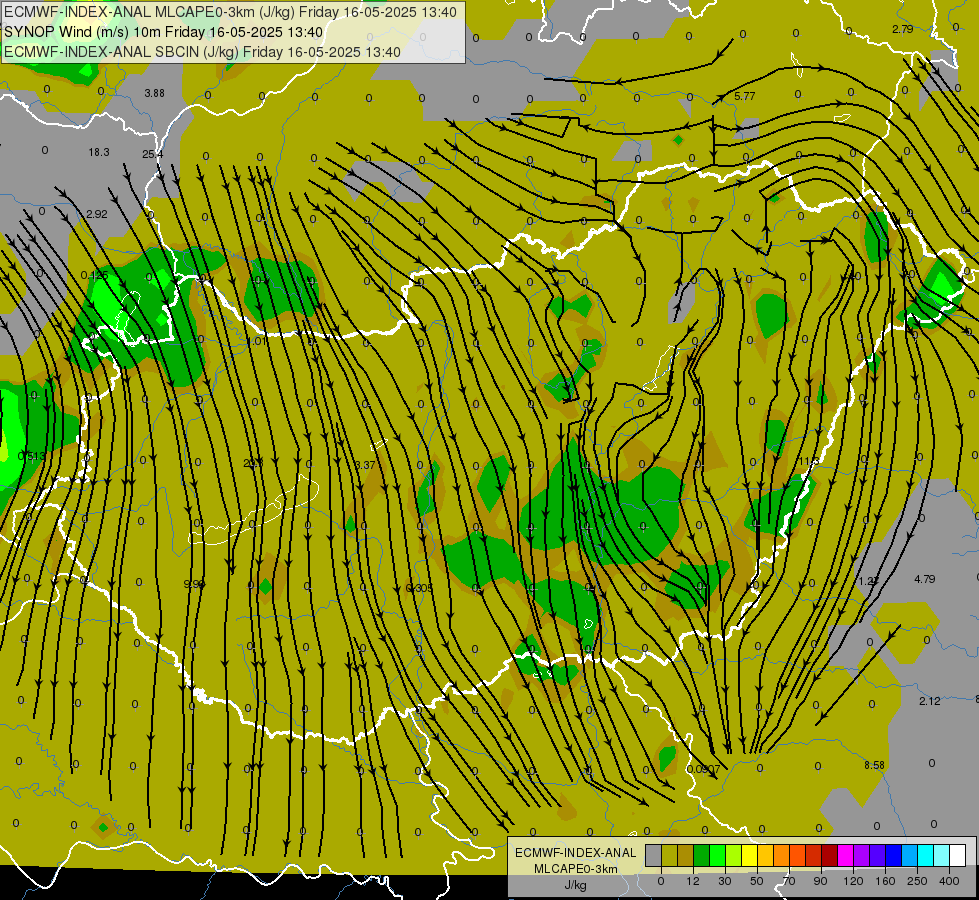Click the map value 2.79
The height and width of the screenshot is (900, 979).
coord(902,29)
